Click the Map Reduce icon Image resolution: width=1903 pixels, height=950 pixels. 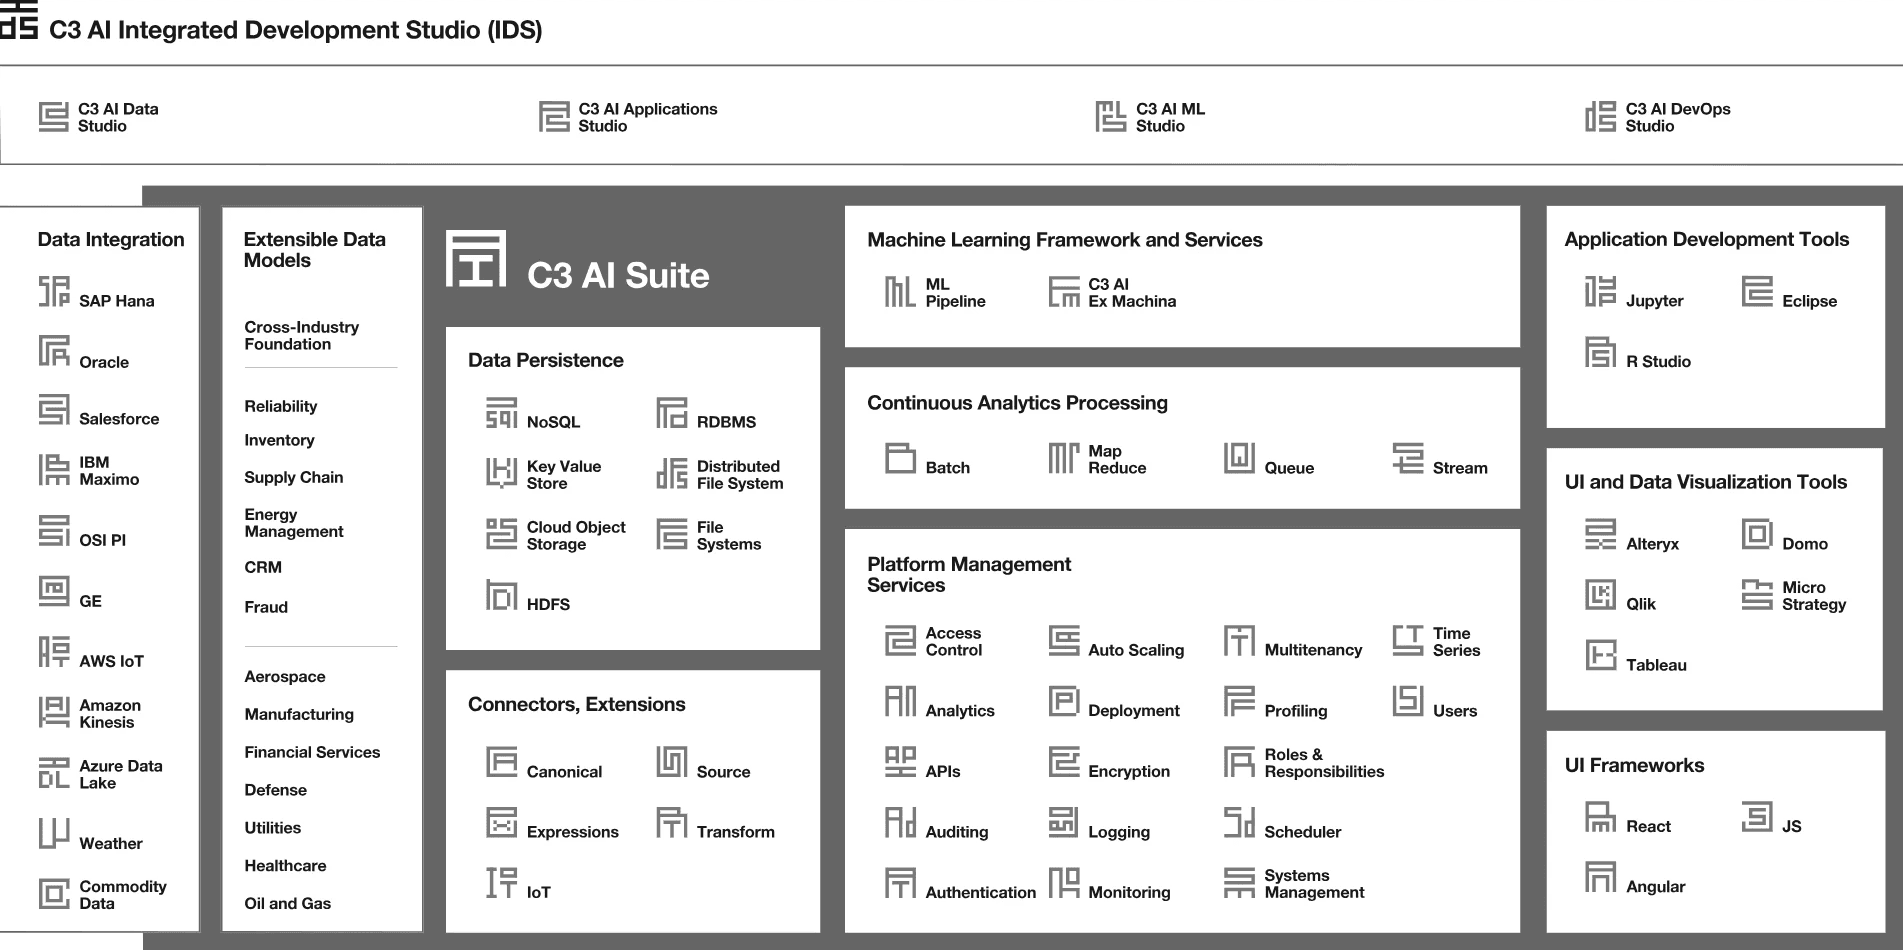pos(1064,458)
